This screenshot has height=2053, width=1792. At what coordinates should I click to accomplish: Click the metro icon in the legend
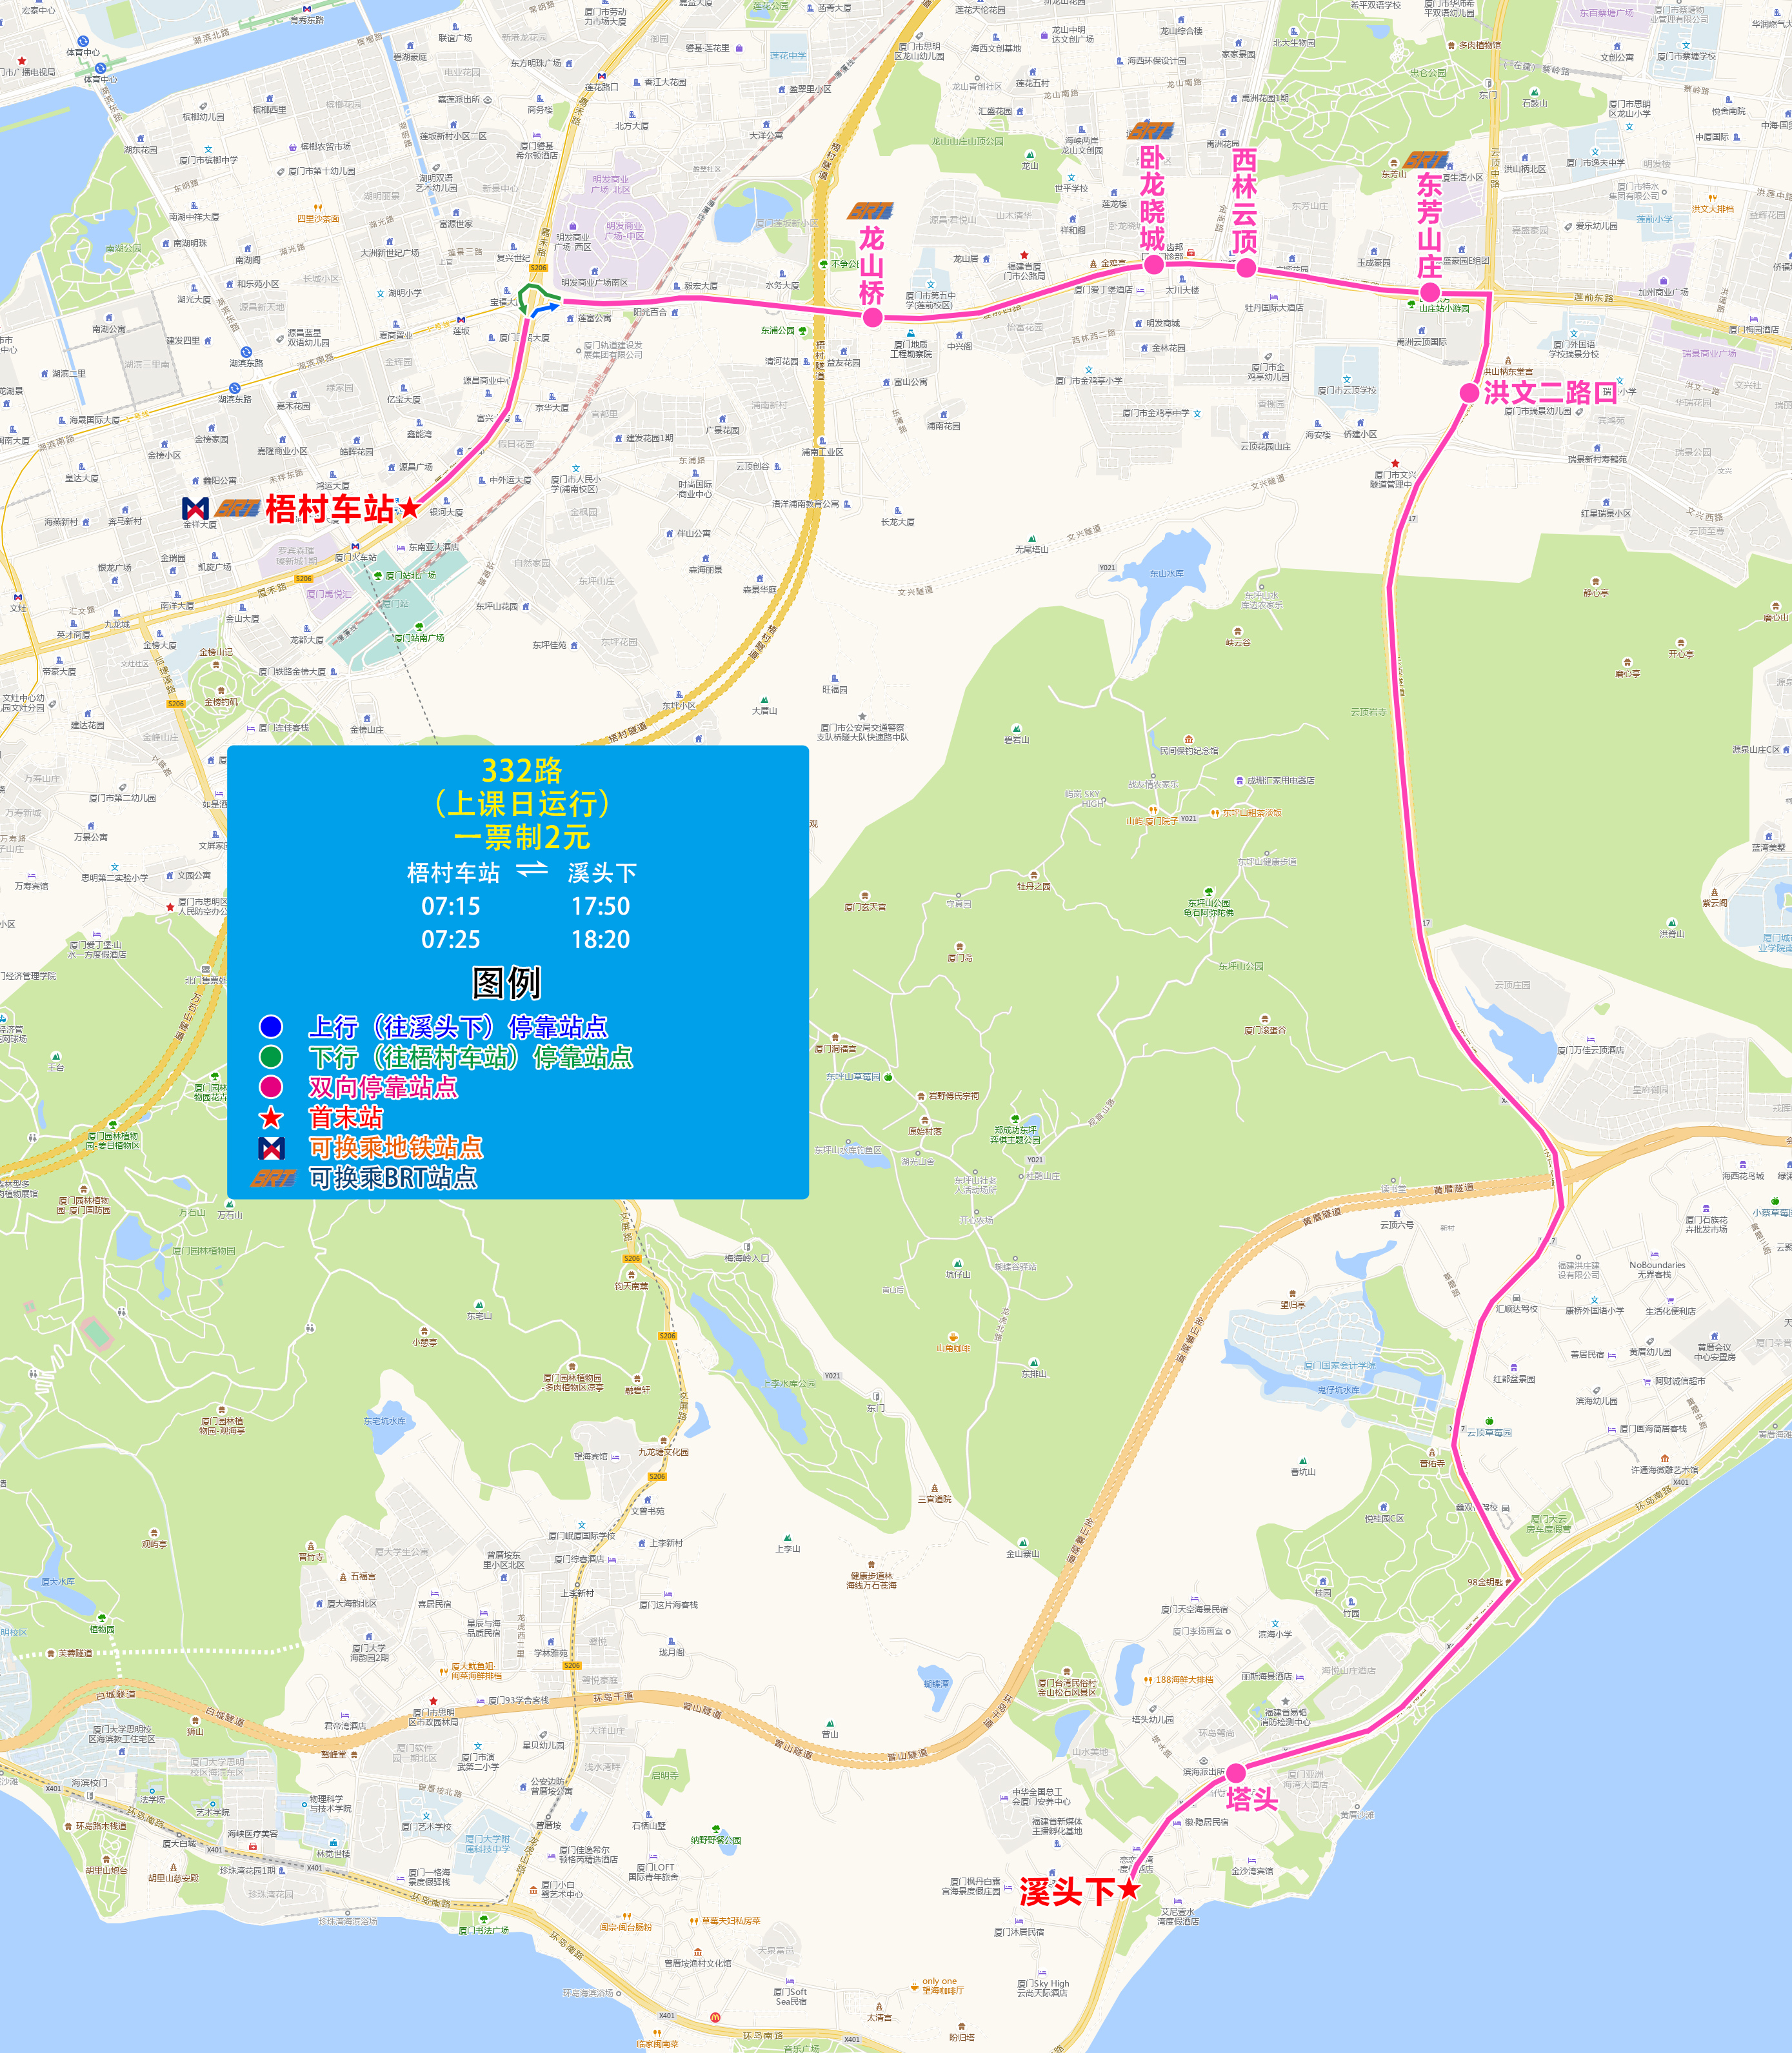(x=271, y=1148)
